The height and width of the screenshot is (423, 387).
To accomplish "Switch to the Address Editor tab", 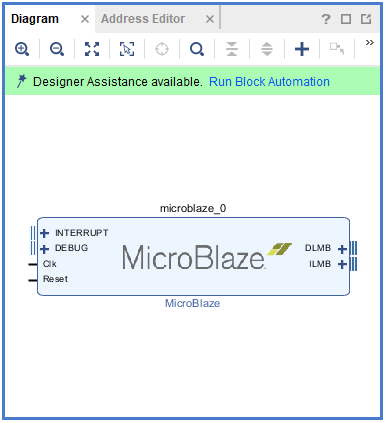I will [143, 19].
